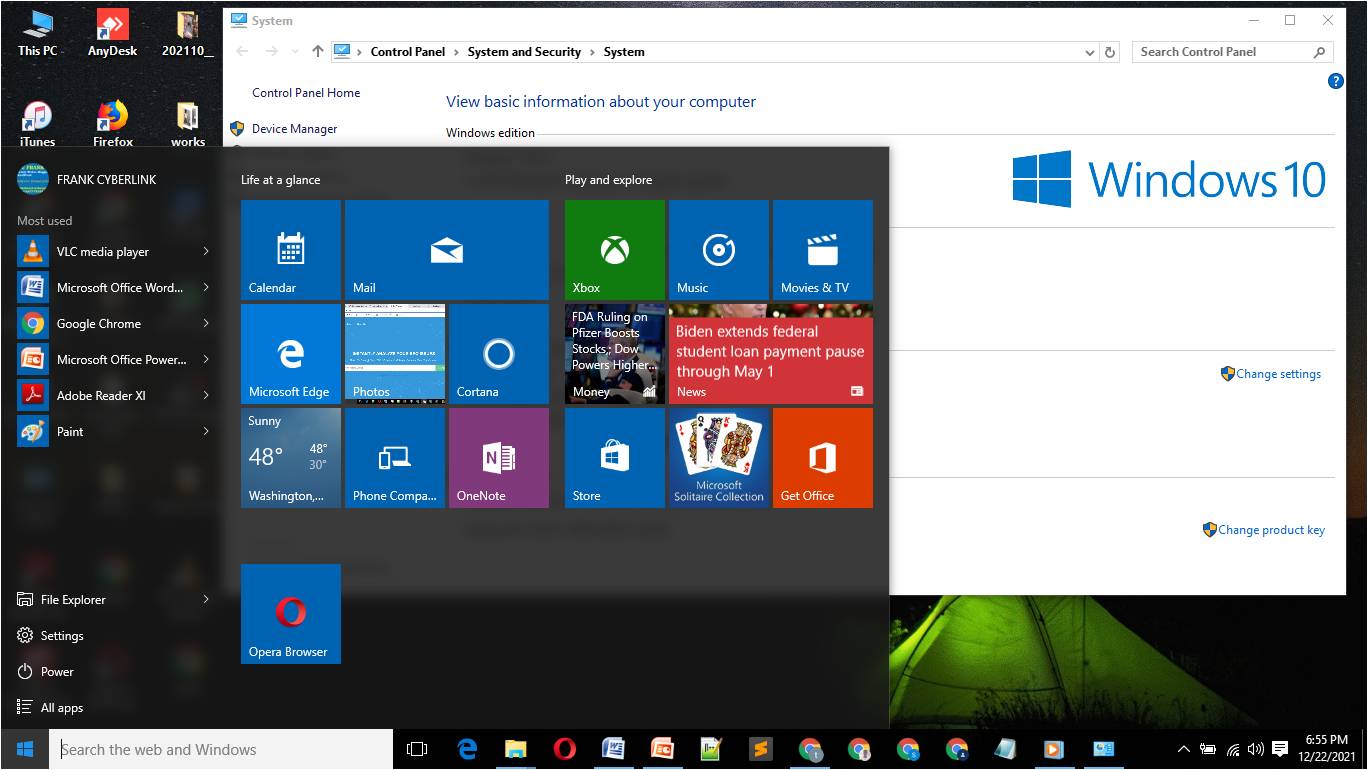Open the Mail tile
The image size is (1368, 770).
click(x=446, y=250)
